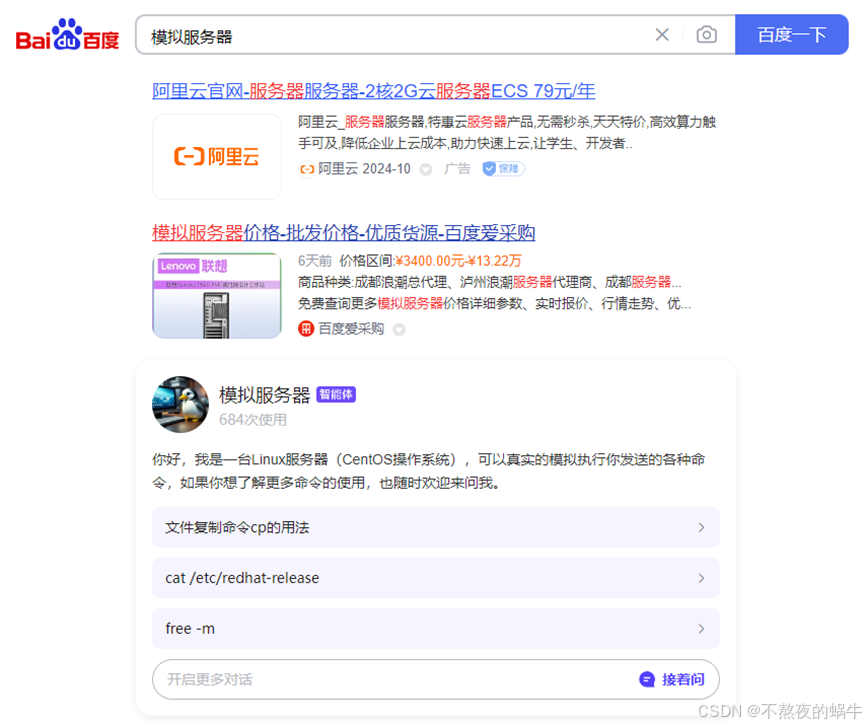Click the 684次使用 usage count
The image size is (866, 726).
[x=253, y=420]
